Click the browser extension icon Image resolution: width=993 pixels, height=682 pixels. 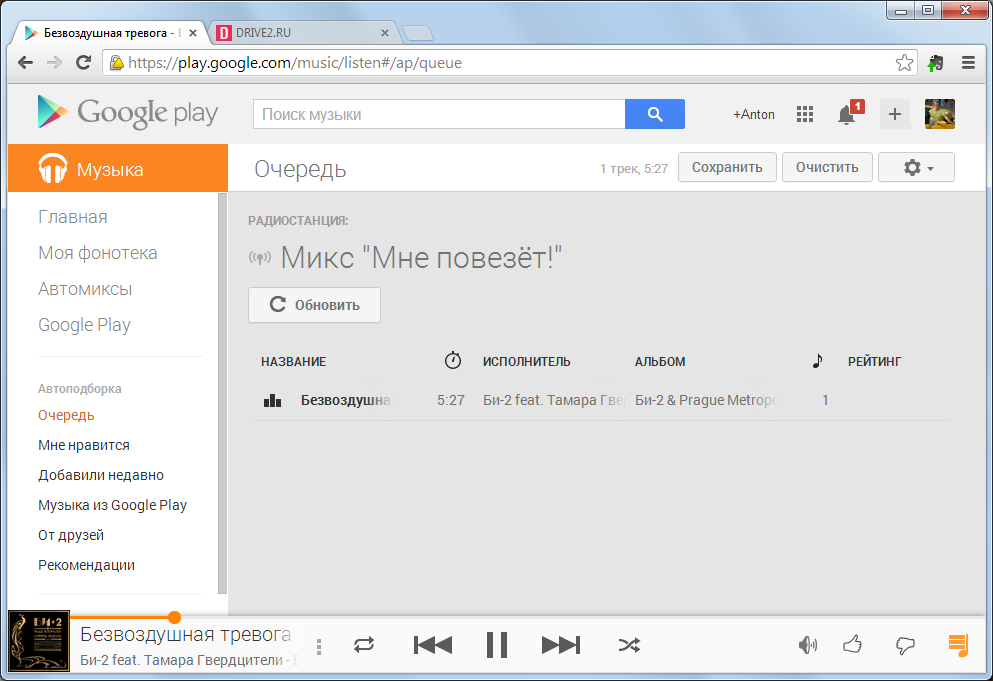click(935, 63)
